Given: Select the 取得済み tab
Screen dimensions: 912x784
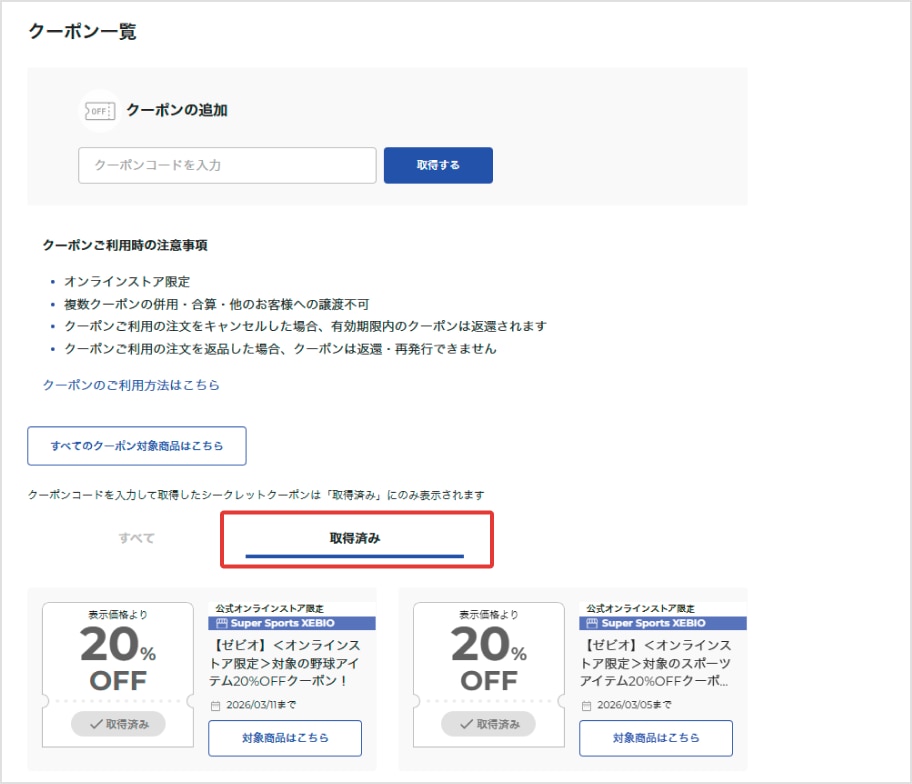Looking at the screenshot, I should (x=356, y=537).
